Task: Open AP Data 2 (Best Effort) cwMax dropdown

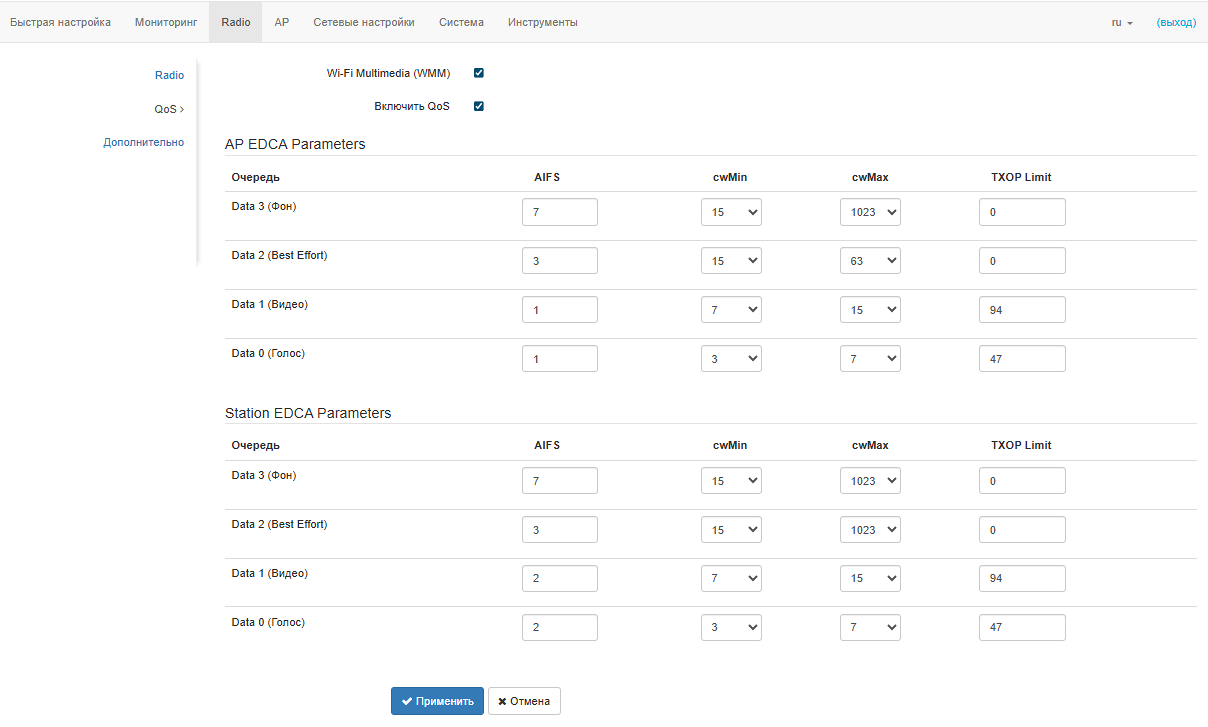Action: click(x=870, y=261)
